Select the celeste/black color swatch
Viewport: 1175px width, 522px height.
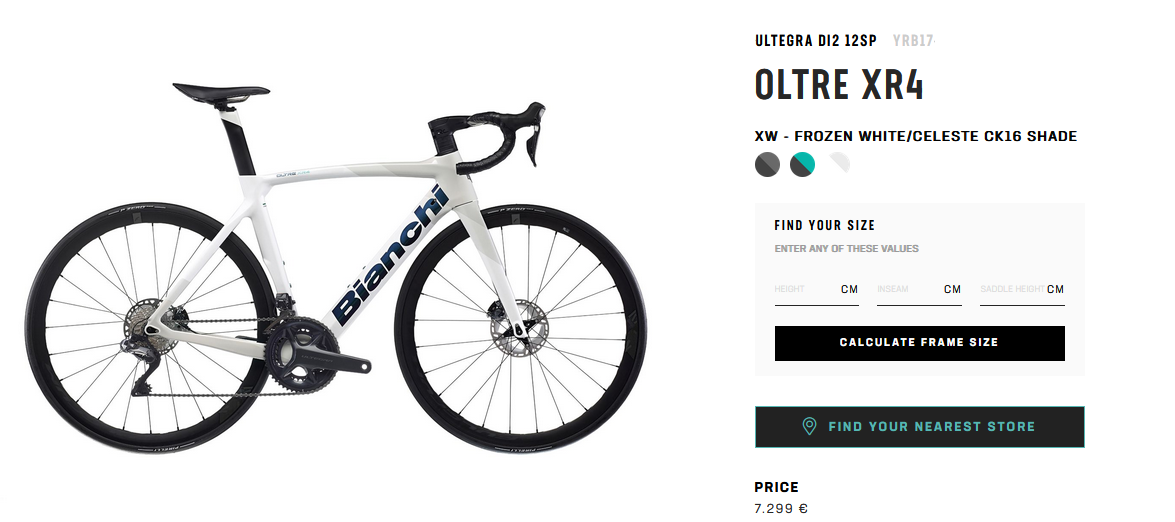tap(803, 164)
